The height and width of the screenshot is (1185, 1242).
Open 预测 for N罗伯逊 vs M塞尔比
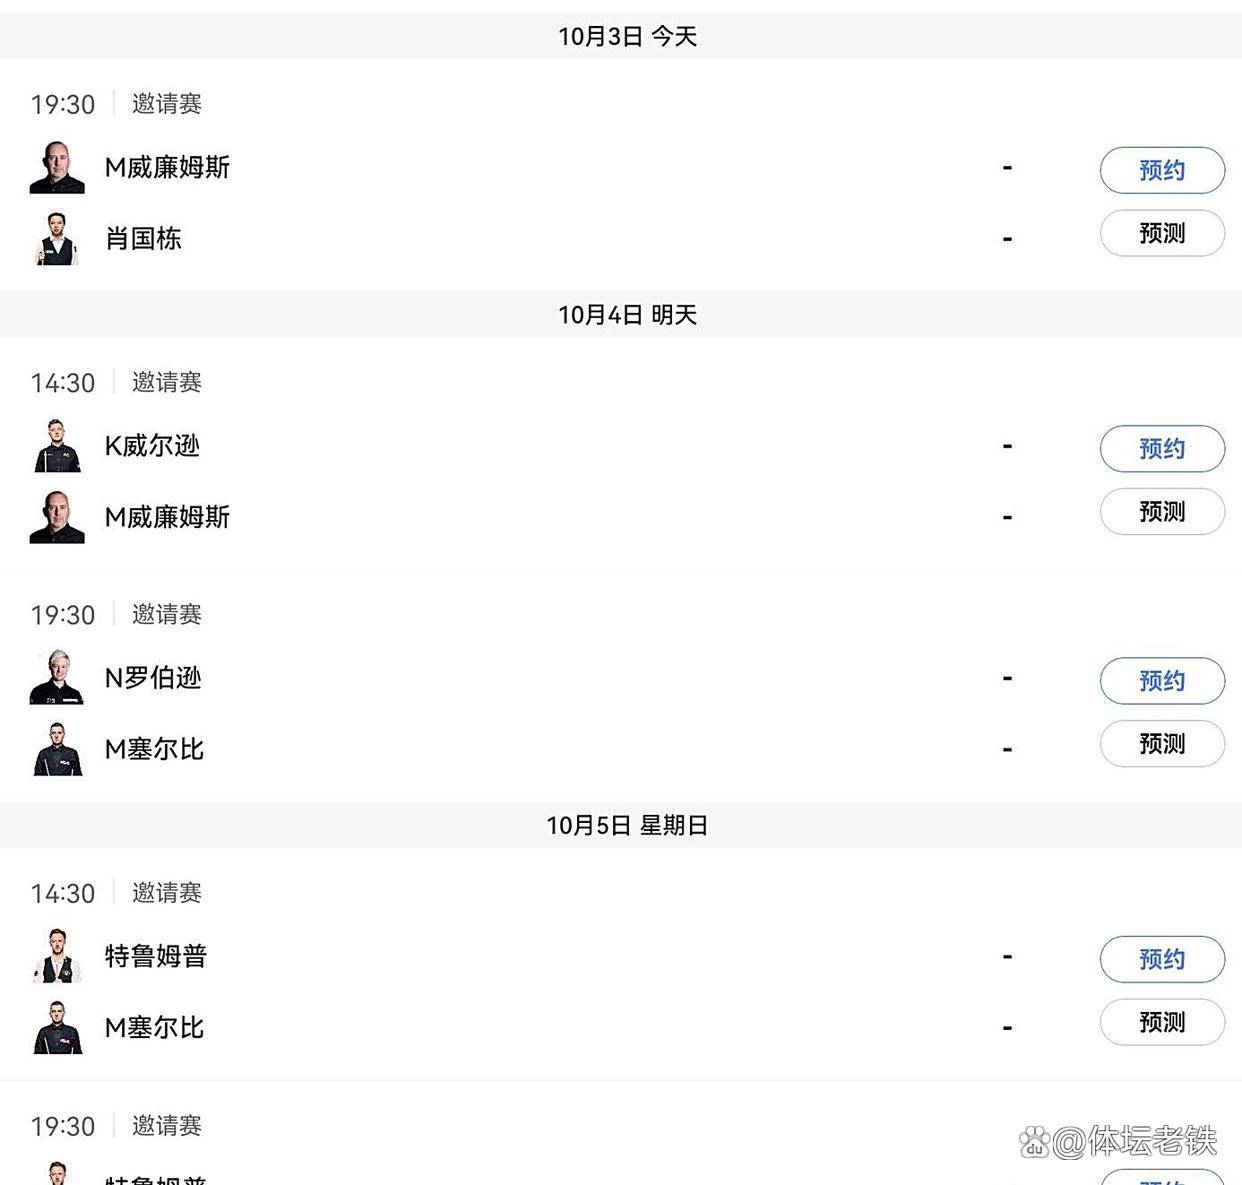click(1162, 744)
